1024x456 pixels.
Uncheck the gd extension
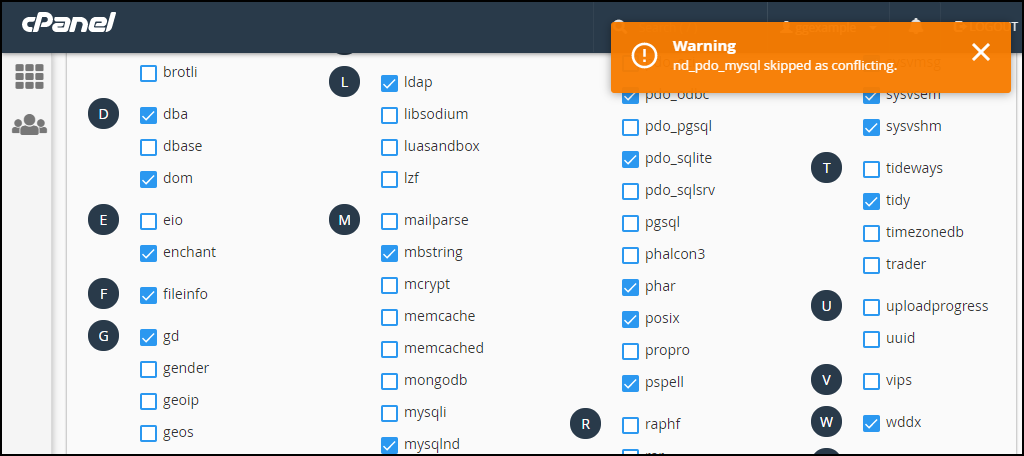(148, 337)
